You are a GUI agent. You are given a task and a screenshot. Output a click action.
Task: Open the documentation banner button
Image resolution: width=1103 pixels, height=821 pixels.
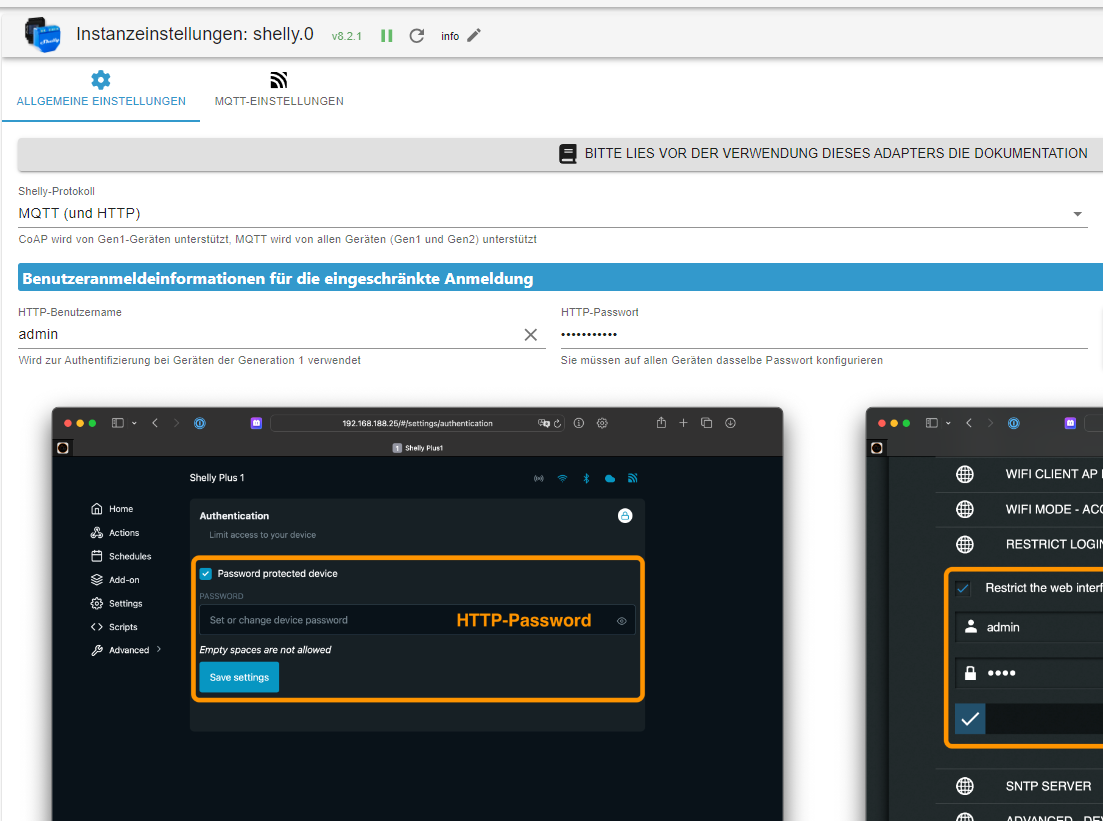(560, 153)
